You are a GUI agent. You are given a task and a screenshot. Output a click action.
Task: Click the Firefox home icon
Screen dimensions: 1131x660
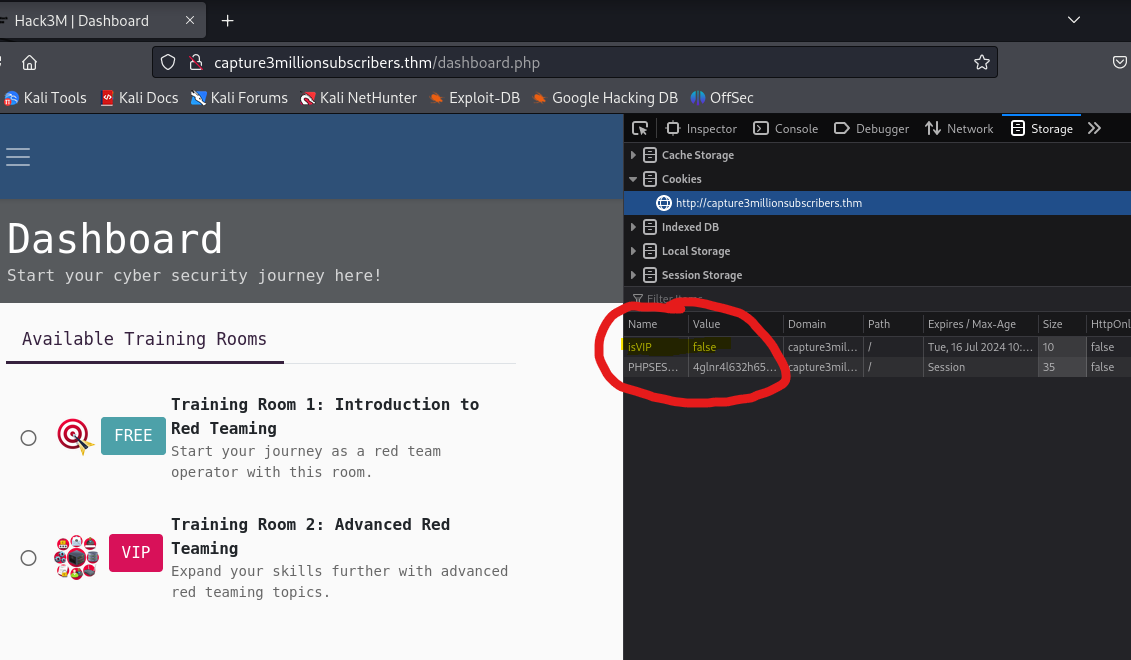pos(29,62)
